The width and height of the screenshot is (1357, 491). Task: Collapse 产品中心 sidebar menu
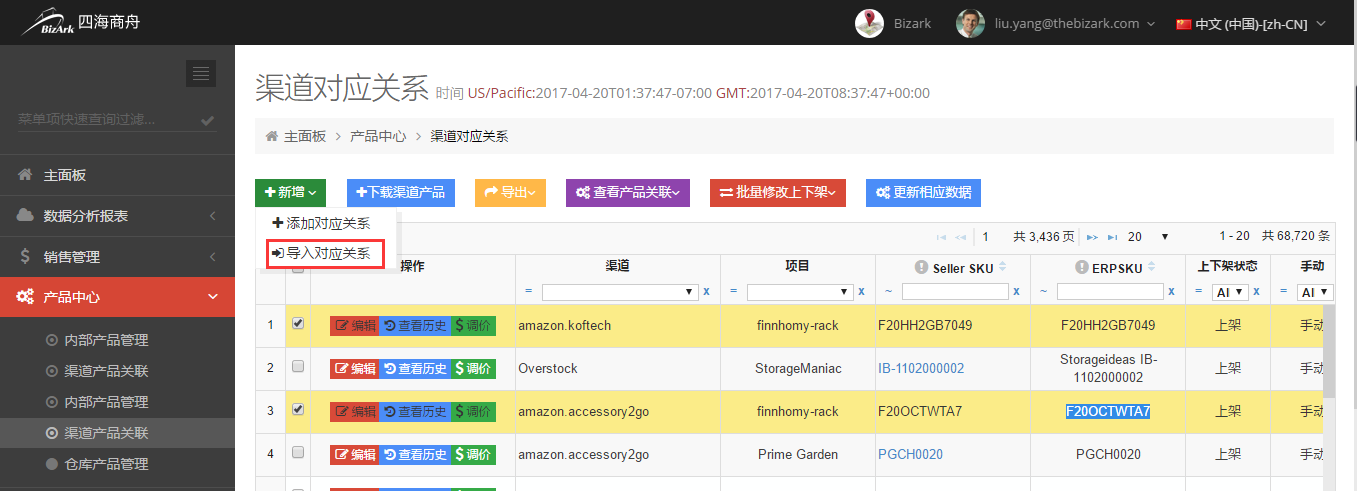(x=117, y=297)
